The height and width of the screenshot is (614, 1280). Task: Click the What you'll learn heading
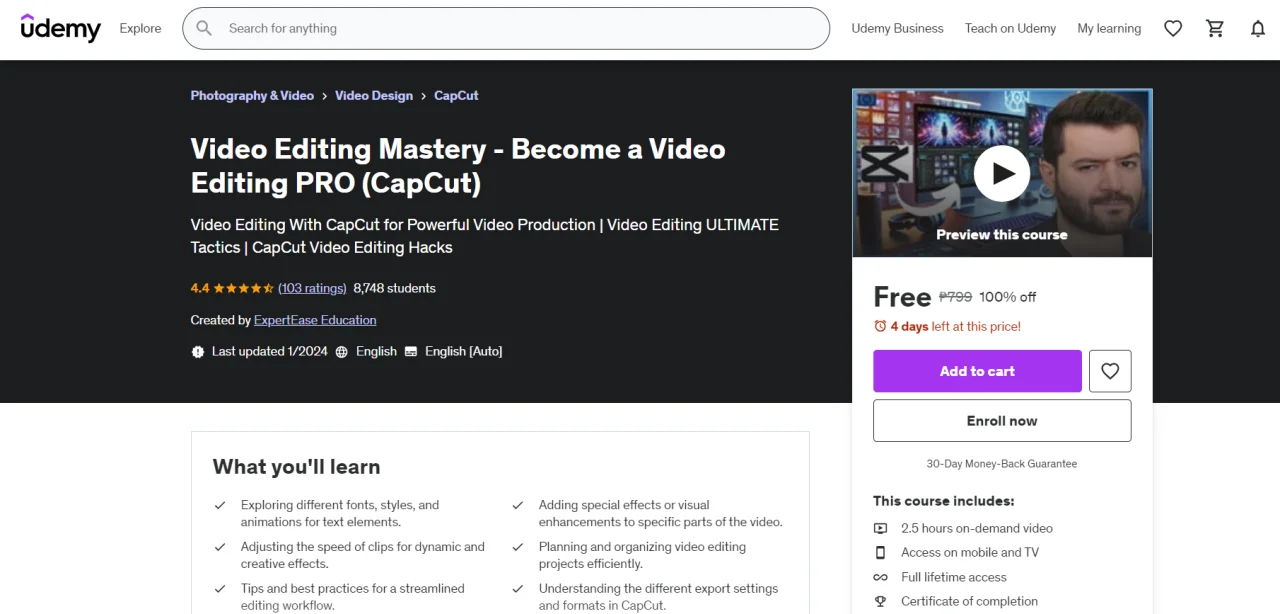pos(296,467)
